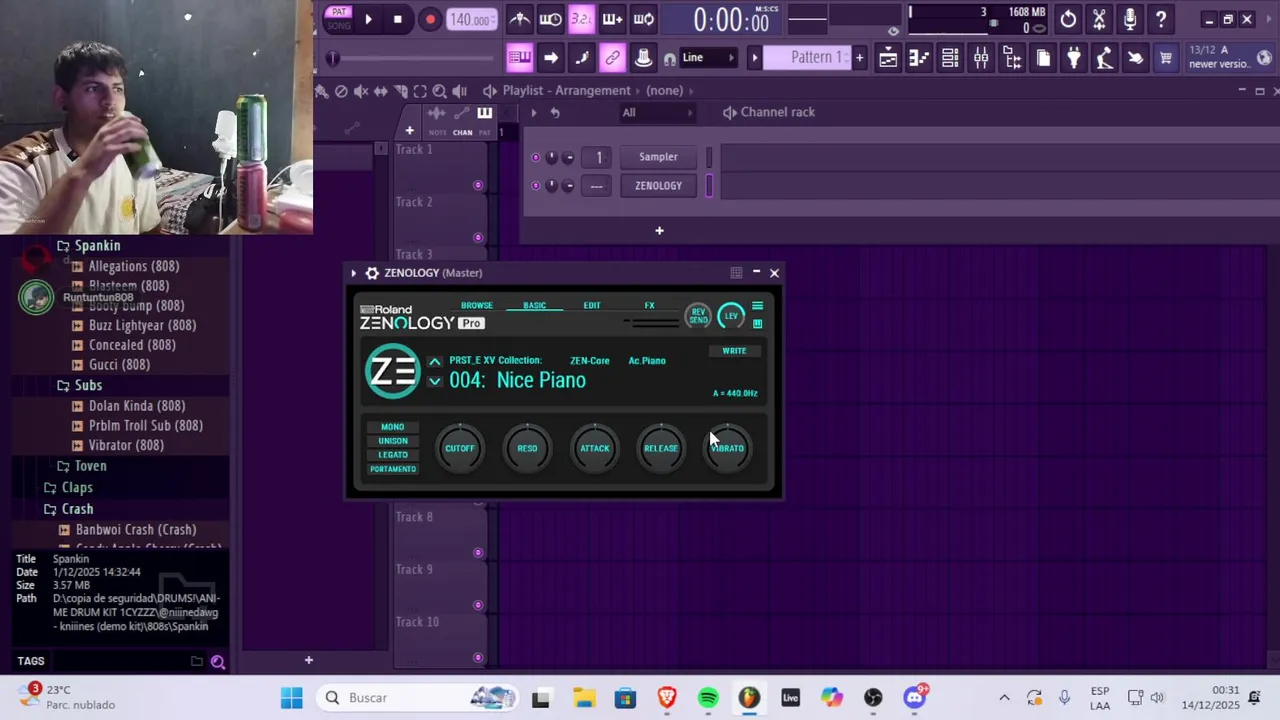Viewport: 1280px width, 720px height.
Task: Open ZENOLOGY hamburger menu icon
Action: pyautogui.click(x=757, y=306)
